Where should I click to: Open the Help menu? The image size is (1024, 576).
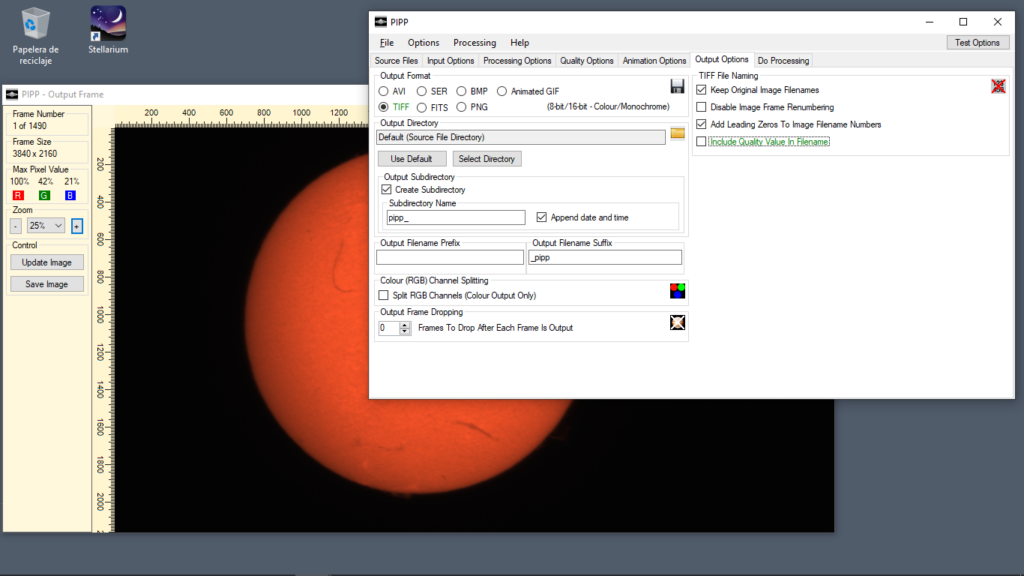(x=520, y=42)
